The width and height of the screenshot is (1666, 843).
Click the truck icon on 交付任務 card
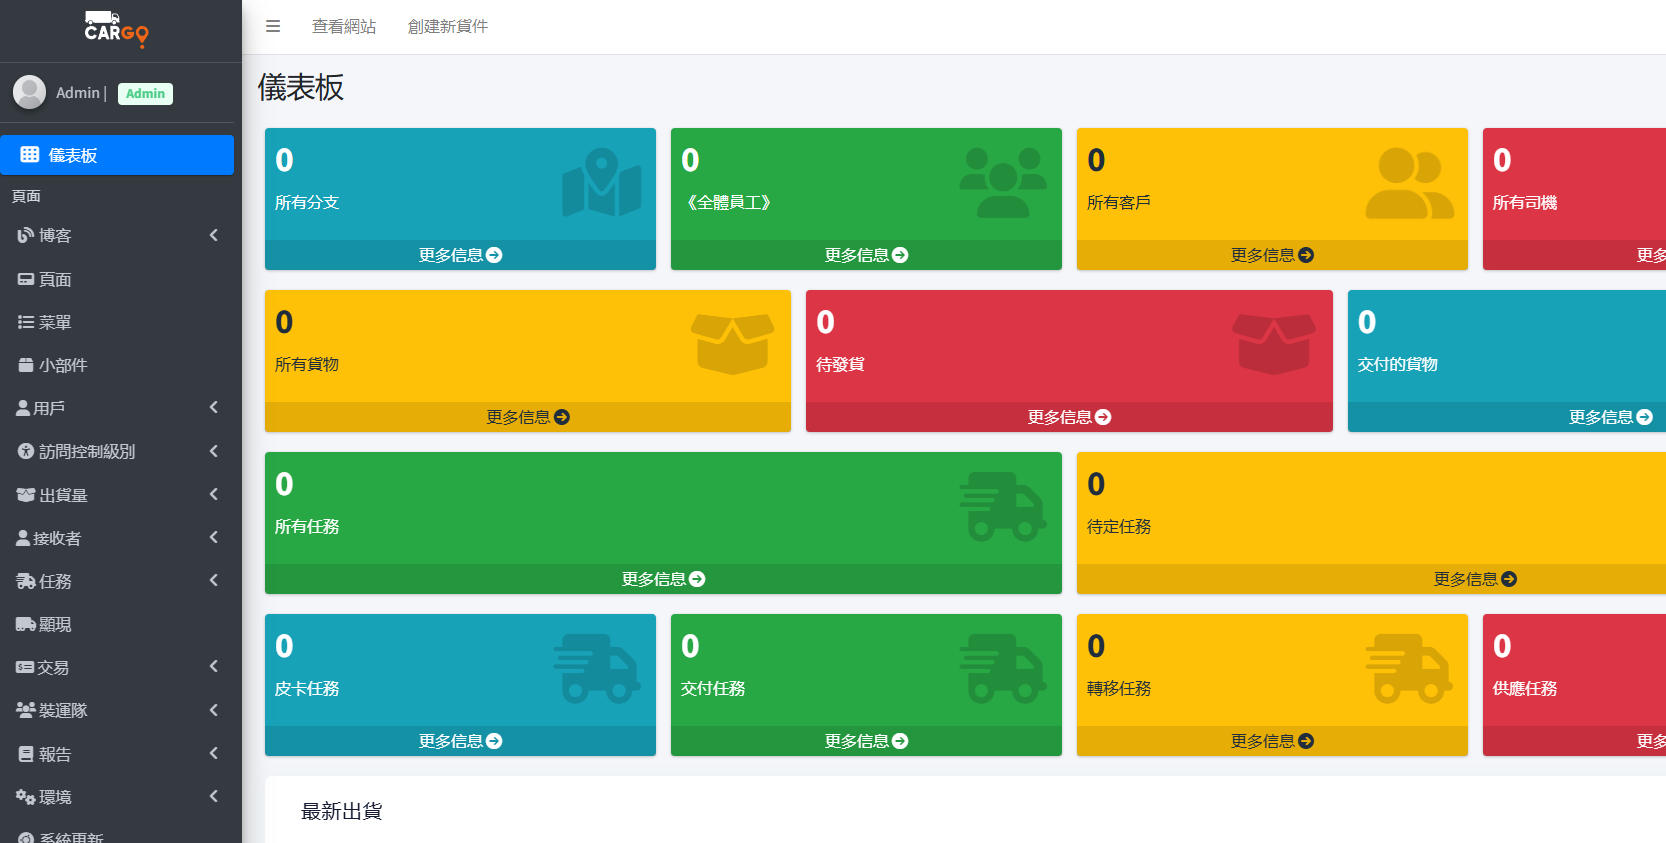click(x=1003, y=669)
